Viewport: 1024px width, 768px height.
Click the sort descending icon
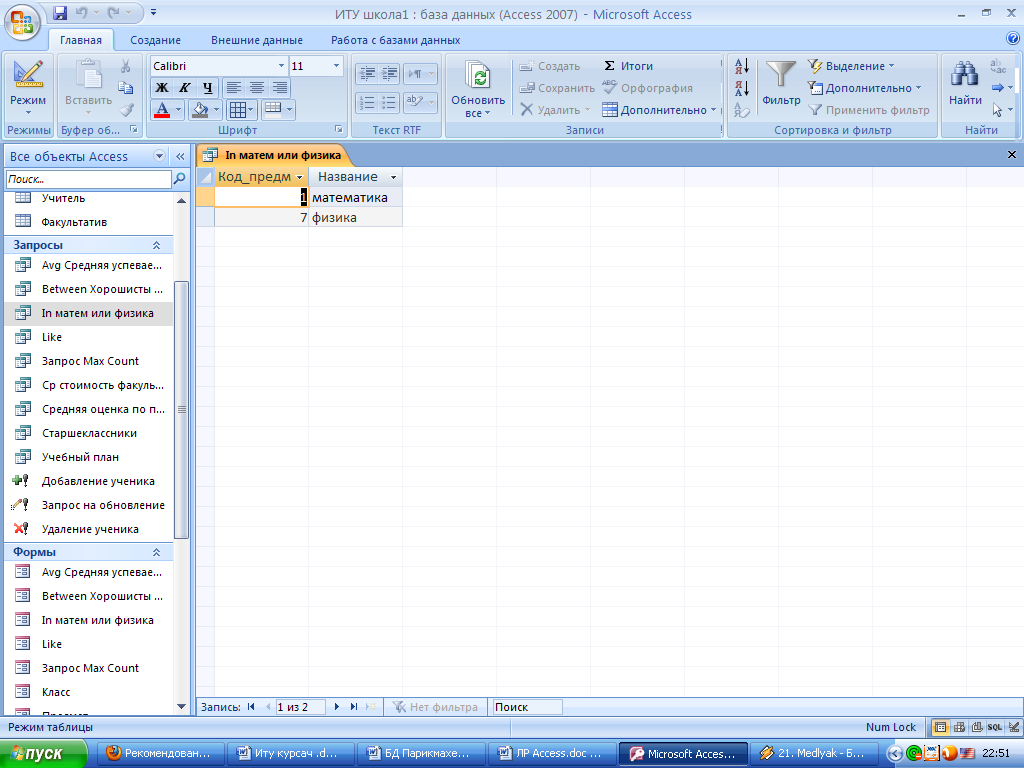[742, 88]
